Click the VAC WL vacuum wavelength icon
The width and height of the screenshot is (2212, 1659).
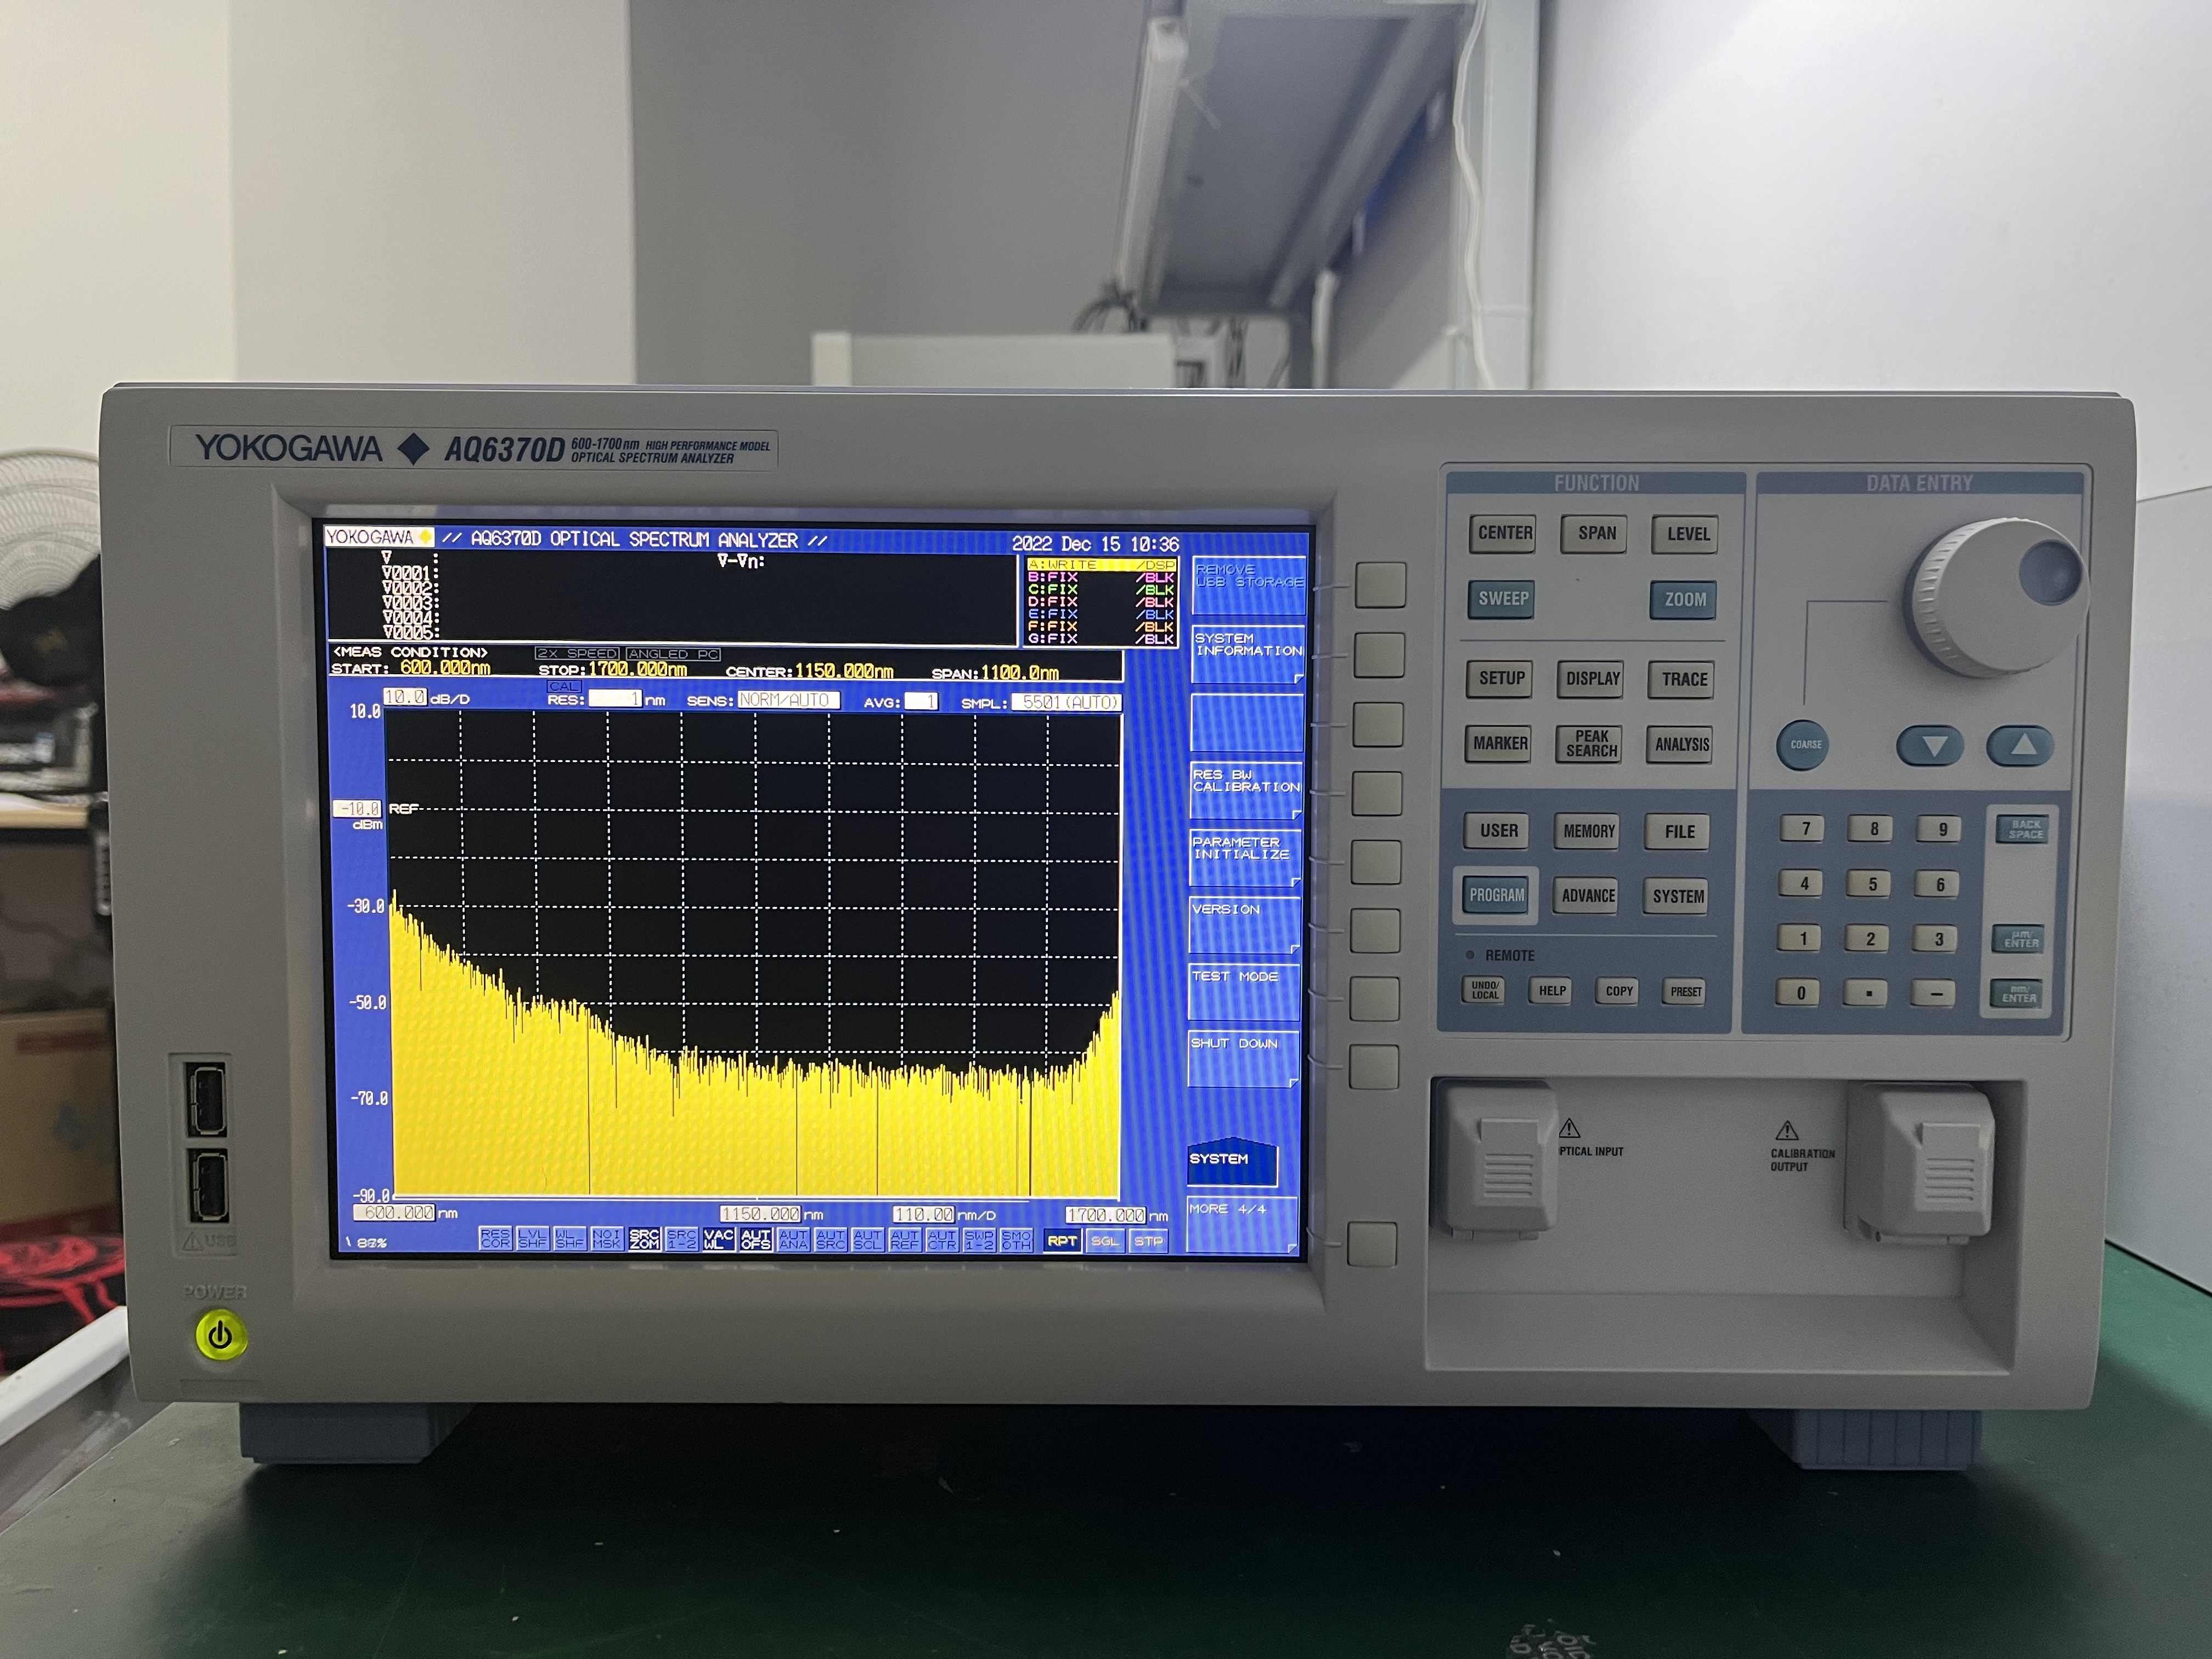point(720,1240)
